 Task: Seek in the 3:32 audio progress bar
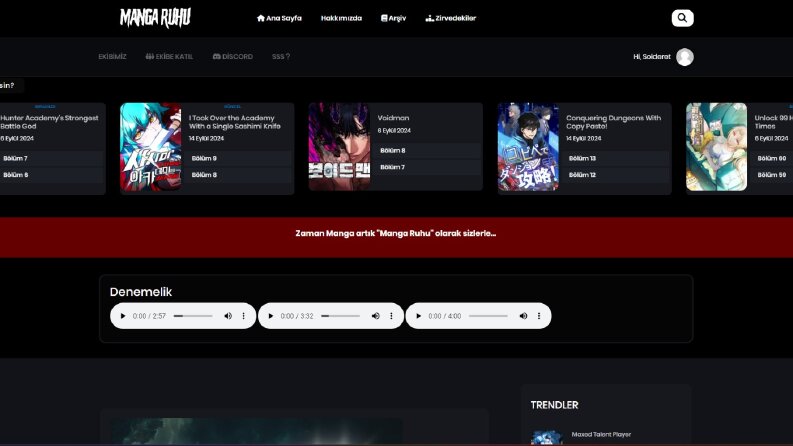[341, 316]
